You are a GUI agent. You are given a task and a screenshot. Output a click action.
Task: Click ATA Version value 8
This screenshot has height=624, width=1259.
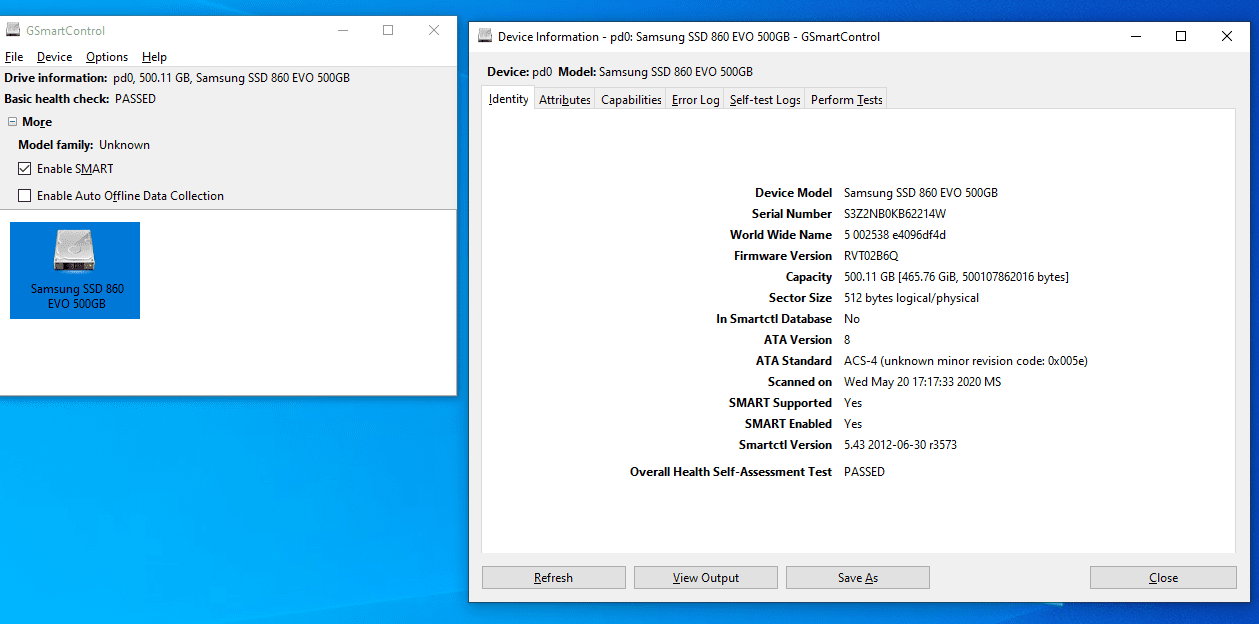(x=847, y=340)
